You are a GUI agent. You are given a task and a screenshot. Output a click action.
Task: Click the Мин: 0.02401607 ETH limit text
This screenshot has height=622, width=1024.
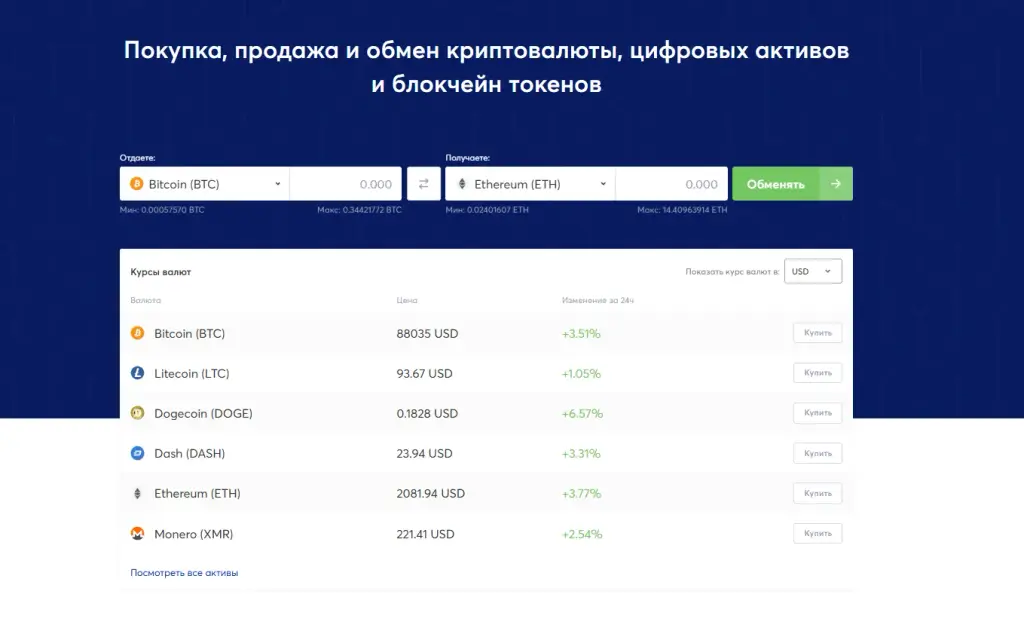tap(487, 210)
